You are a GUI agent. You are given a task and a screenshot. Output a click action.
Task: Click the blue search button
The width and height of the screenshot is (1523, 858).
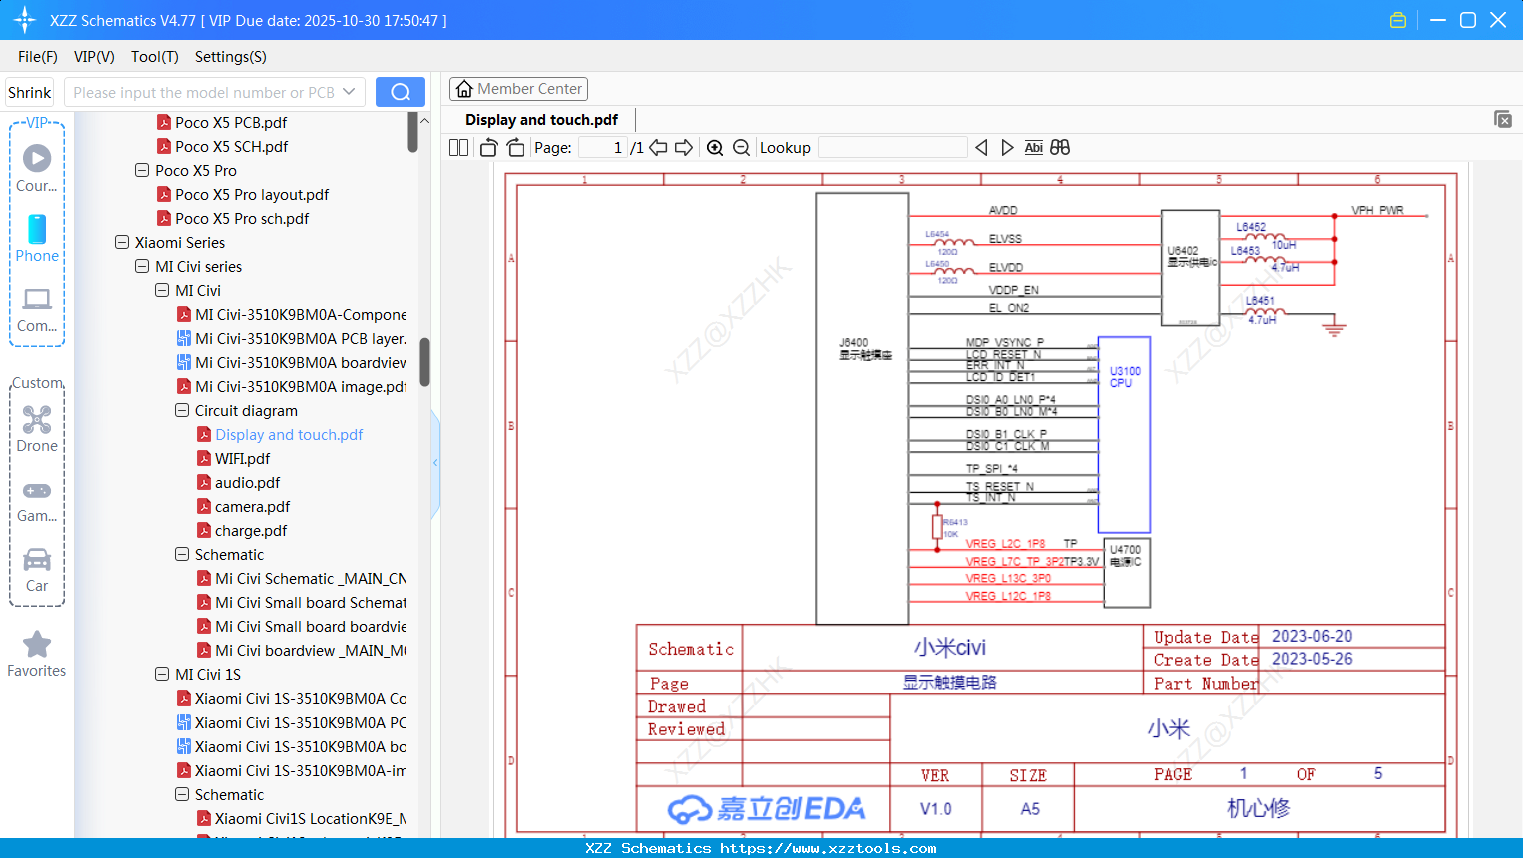pos(400,92)
